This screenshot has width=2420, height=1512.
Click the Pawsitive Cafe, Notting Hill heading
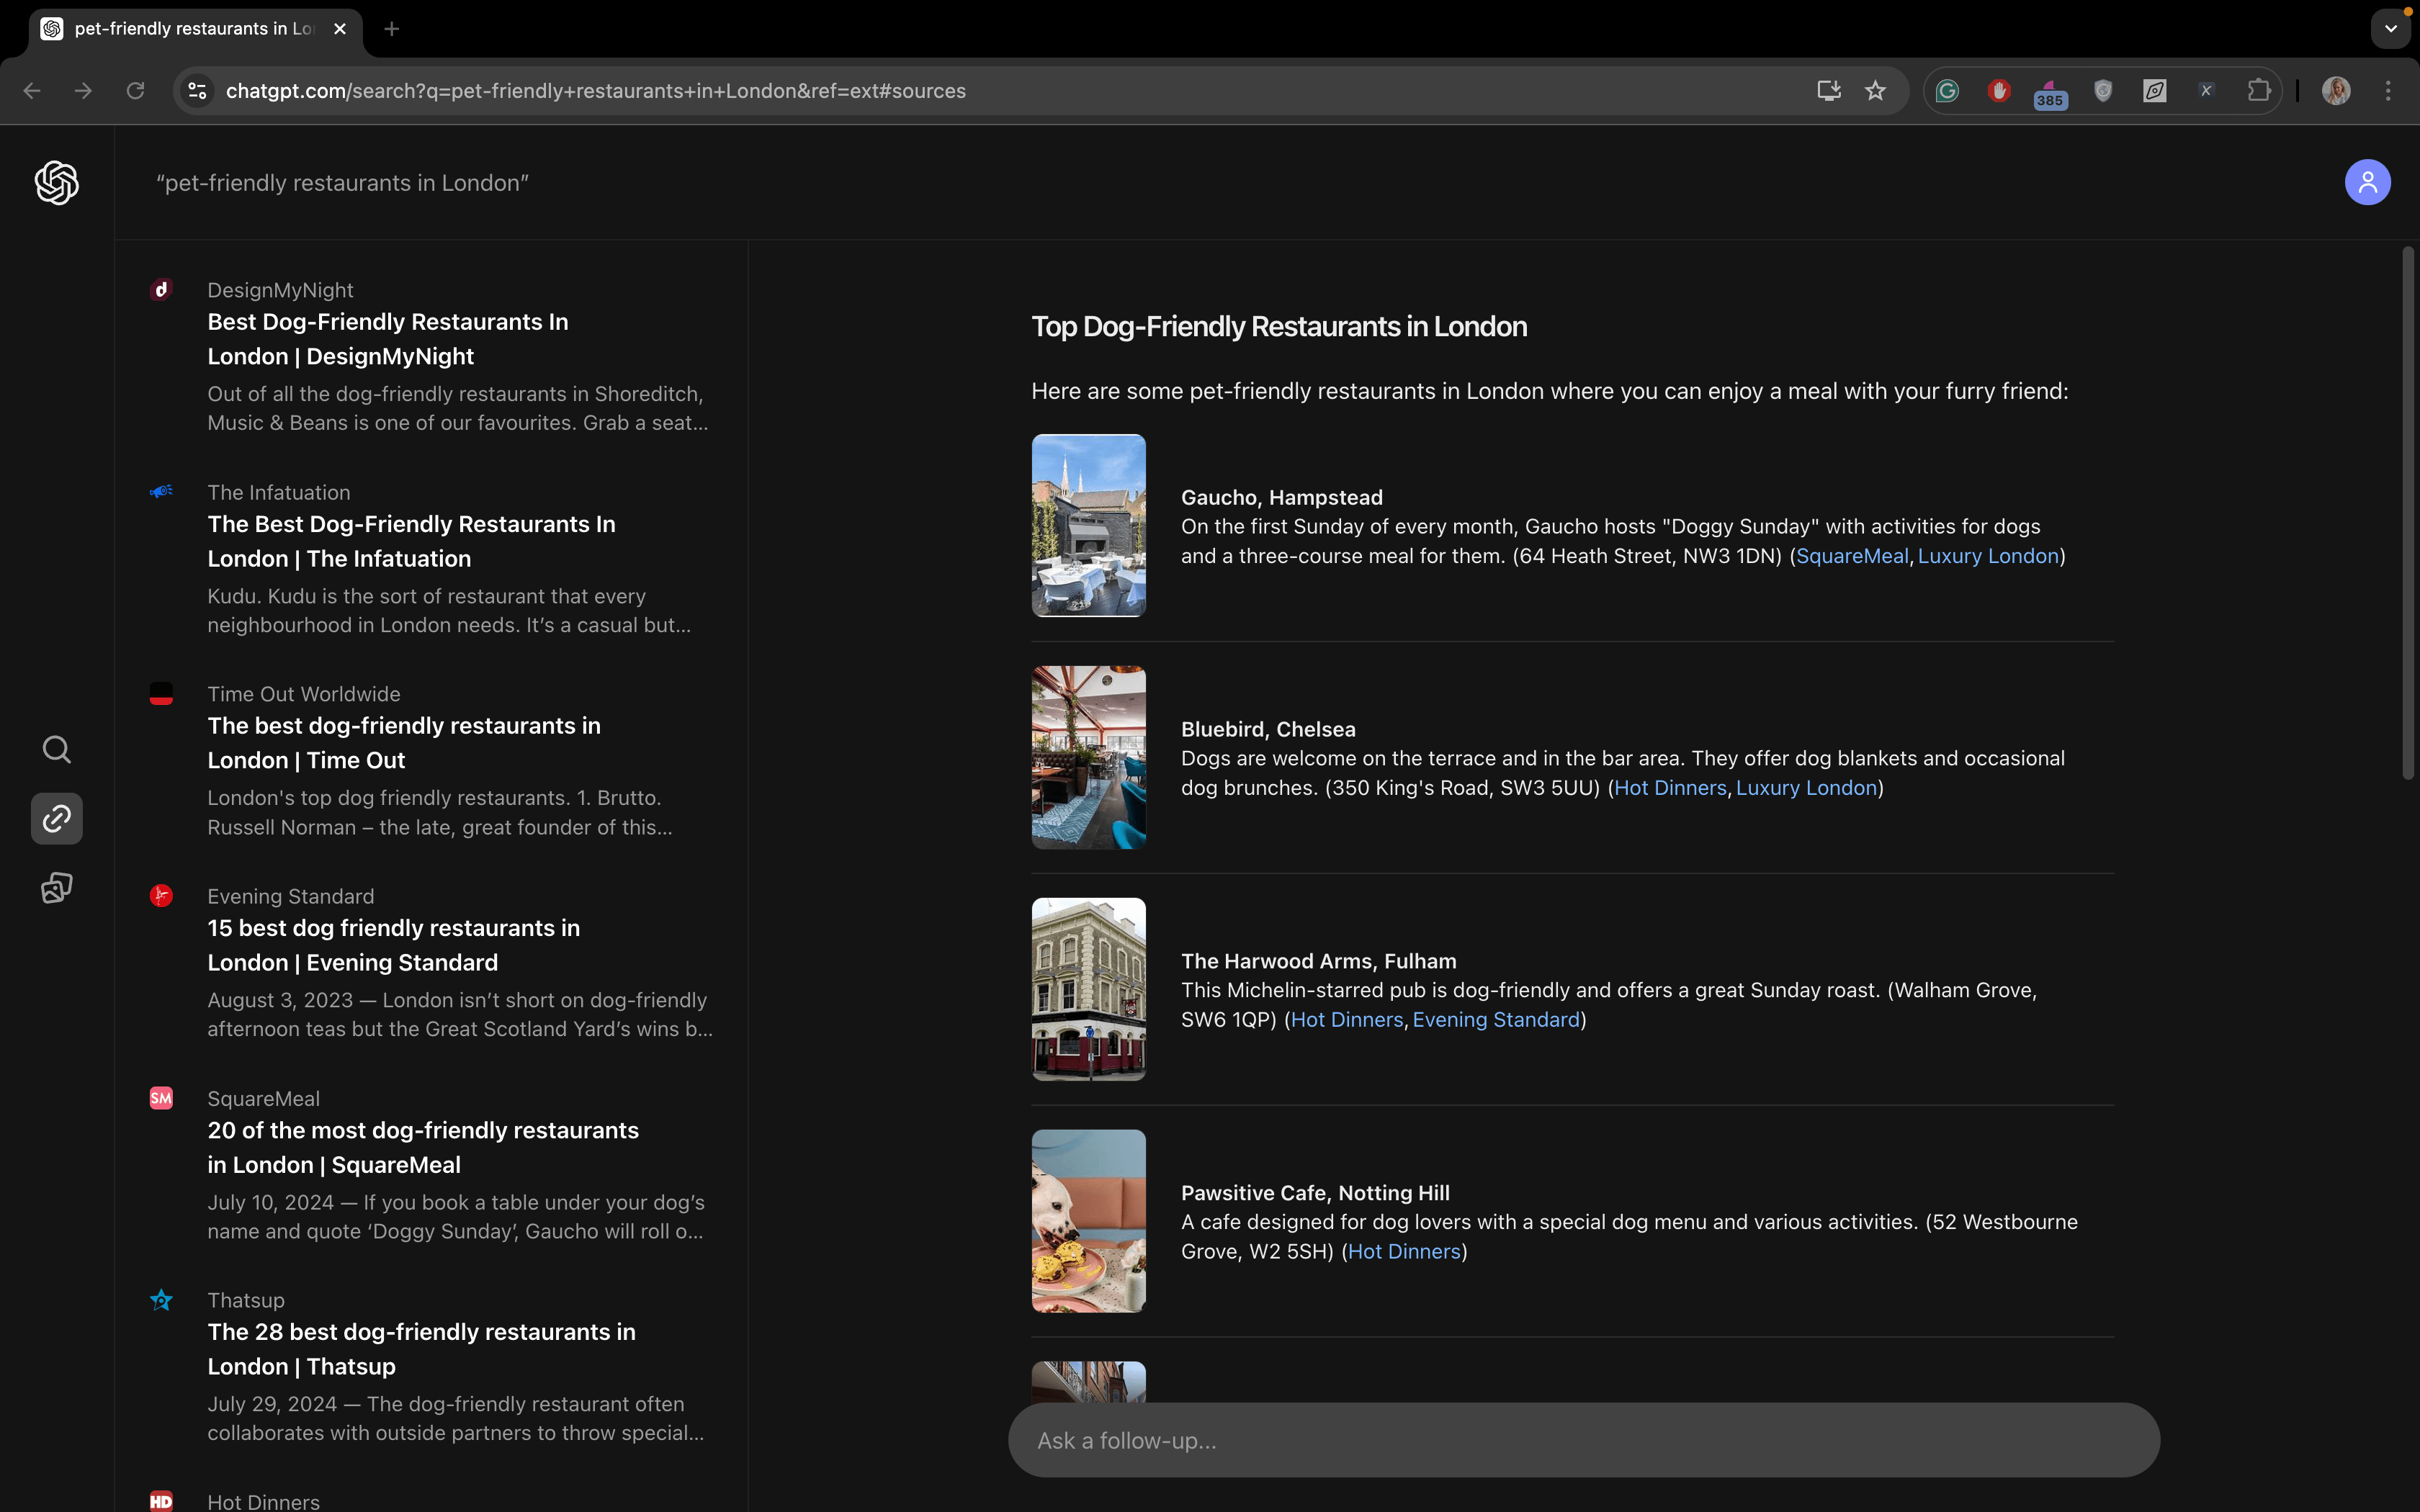1315,1193
